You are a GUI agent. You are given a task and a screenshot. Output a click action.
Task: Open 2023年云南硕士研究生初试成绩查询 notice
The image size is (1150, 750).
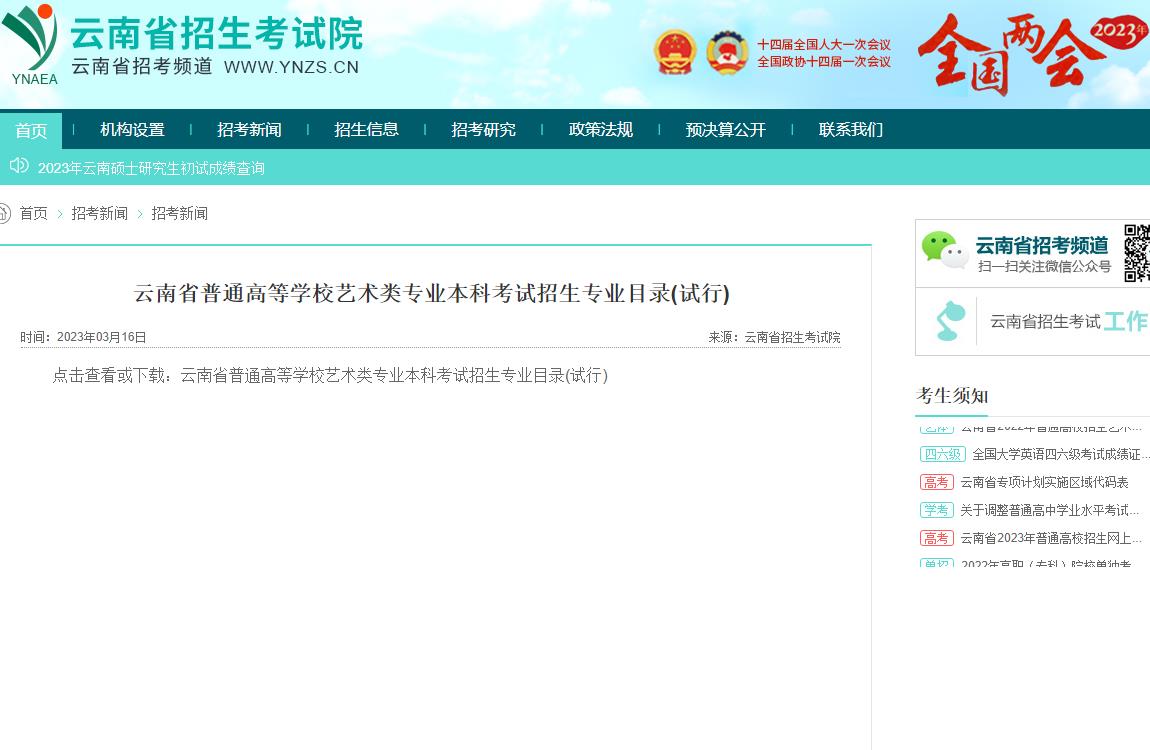point(151,168)
